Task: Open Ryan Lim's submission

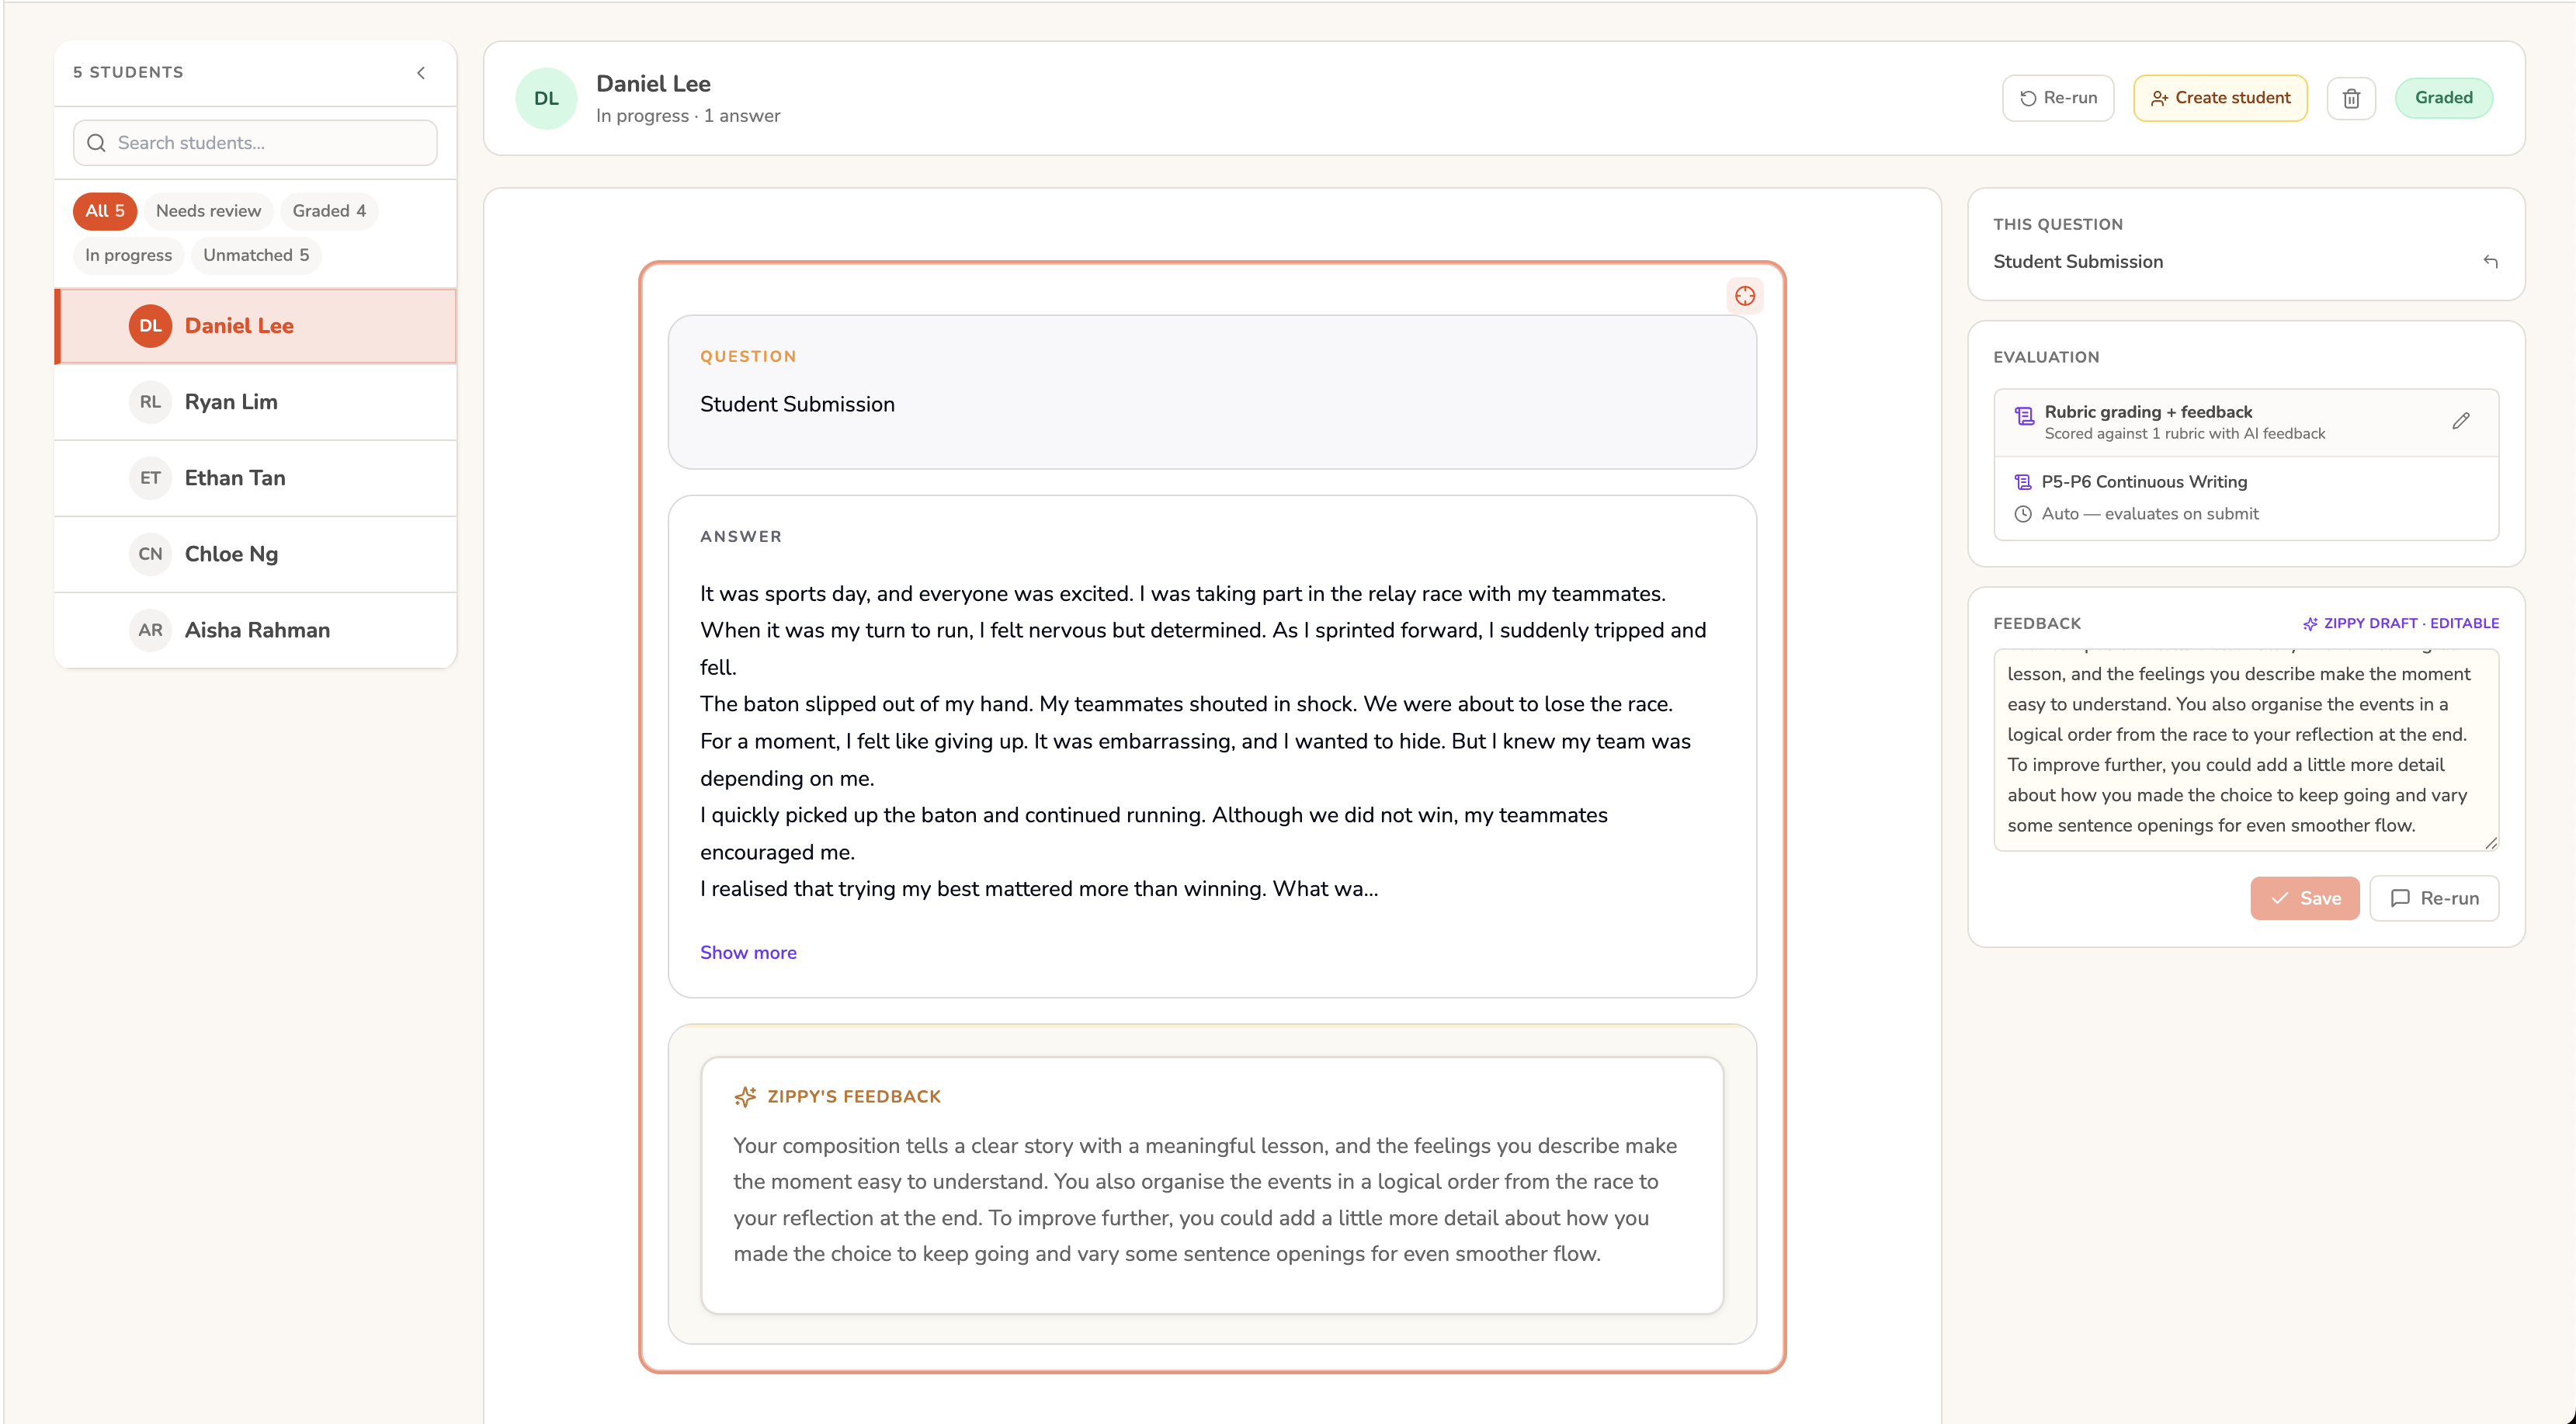Action: (x=256, y=402)
